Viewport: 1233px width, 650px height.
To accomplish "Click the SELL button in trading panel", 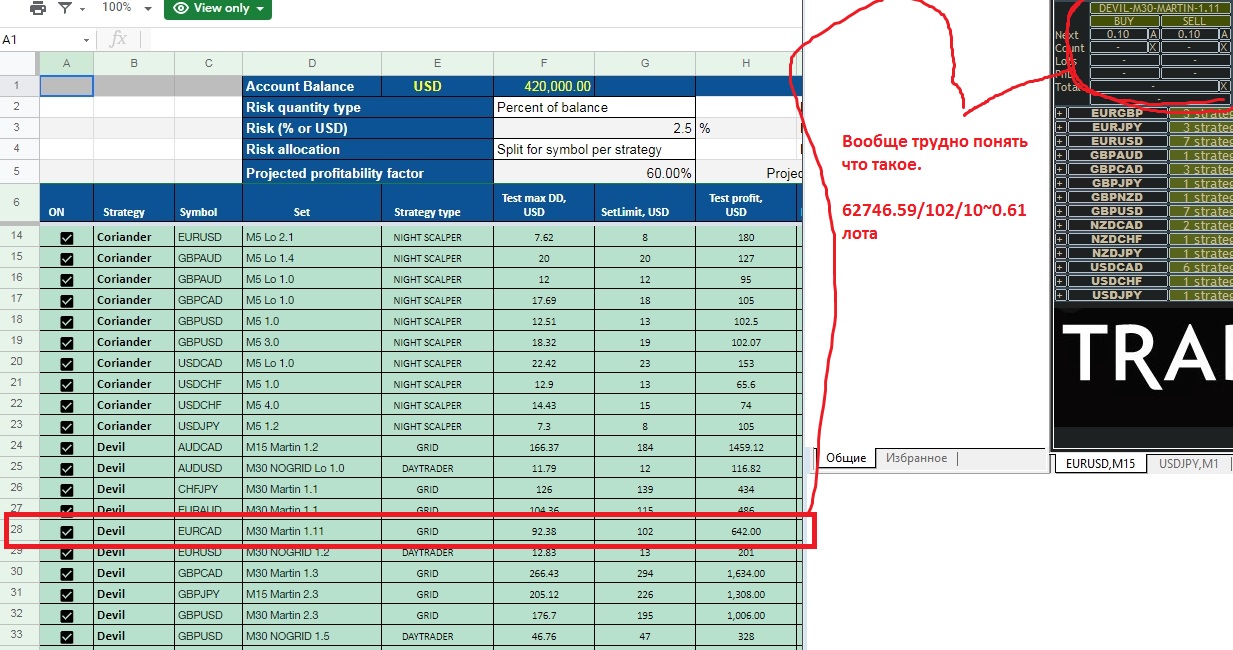I will (x=1195, y=21).
